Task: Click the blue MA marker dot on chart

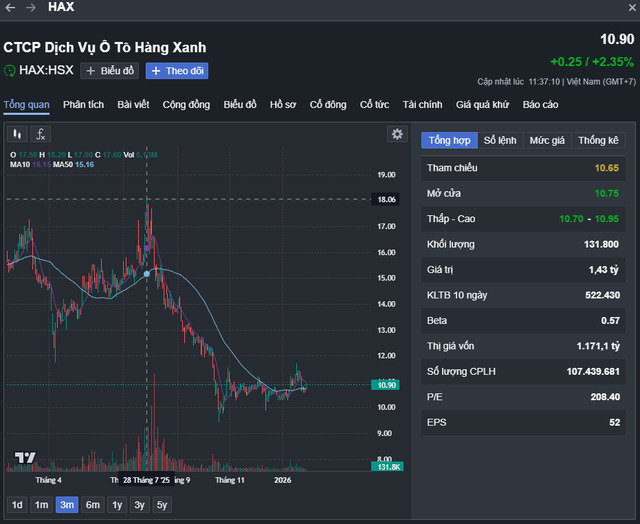Action: (x=147, y=273)
